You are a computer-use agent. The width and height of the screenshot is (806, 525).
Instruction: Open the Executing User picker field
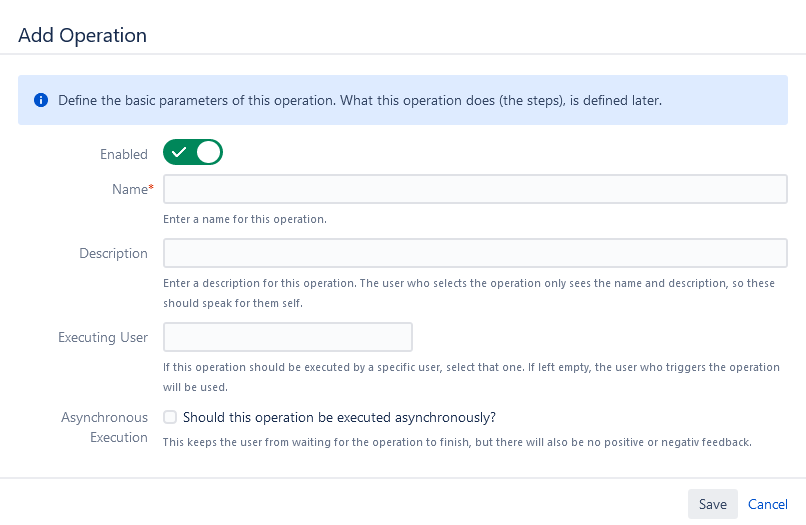288,337
